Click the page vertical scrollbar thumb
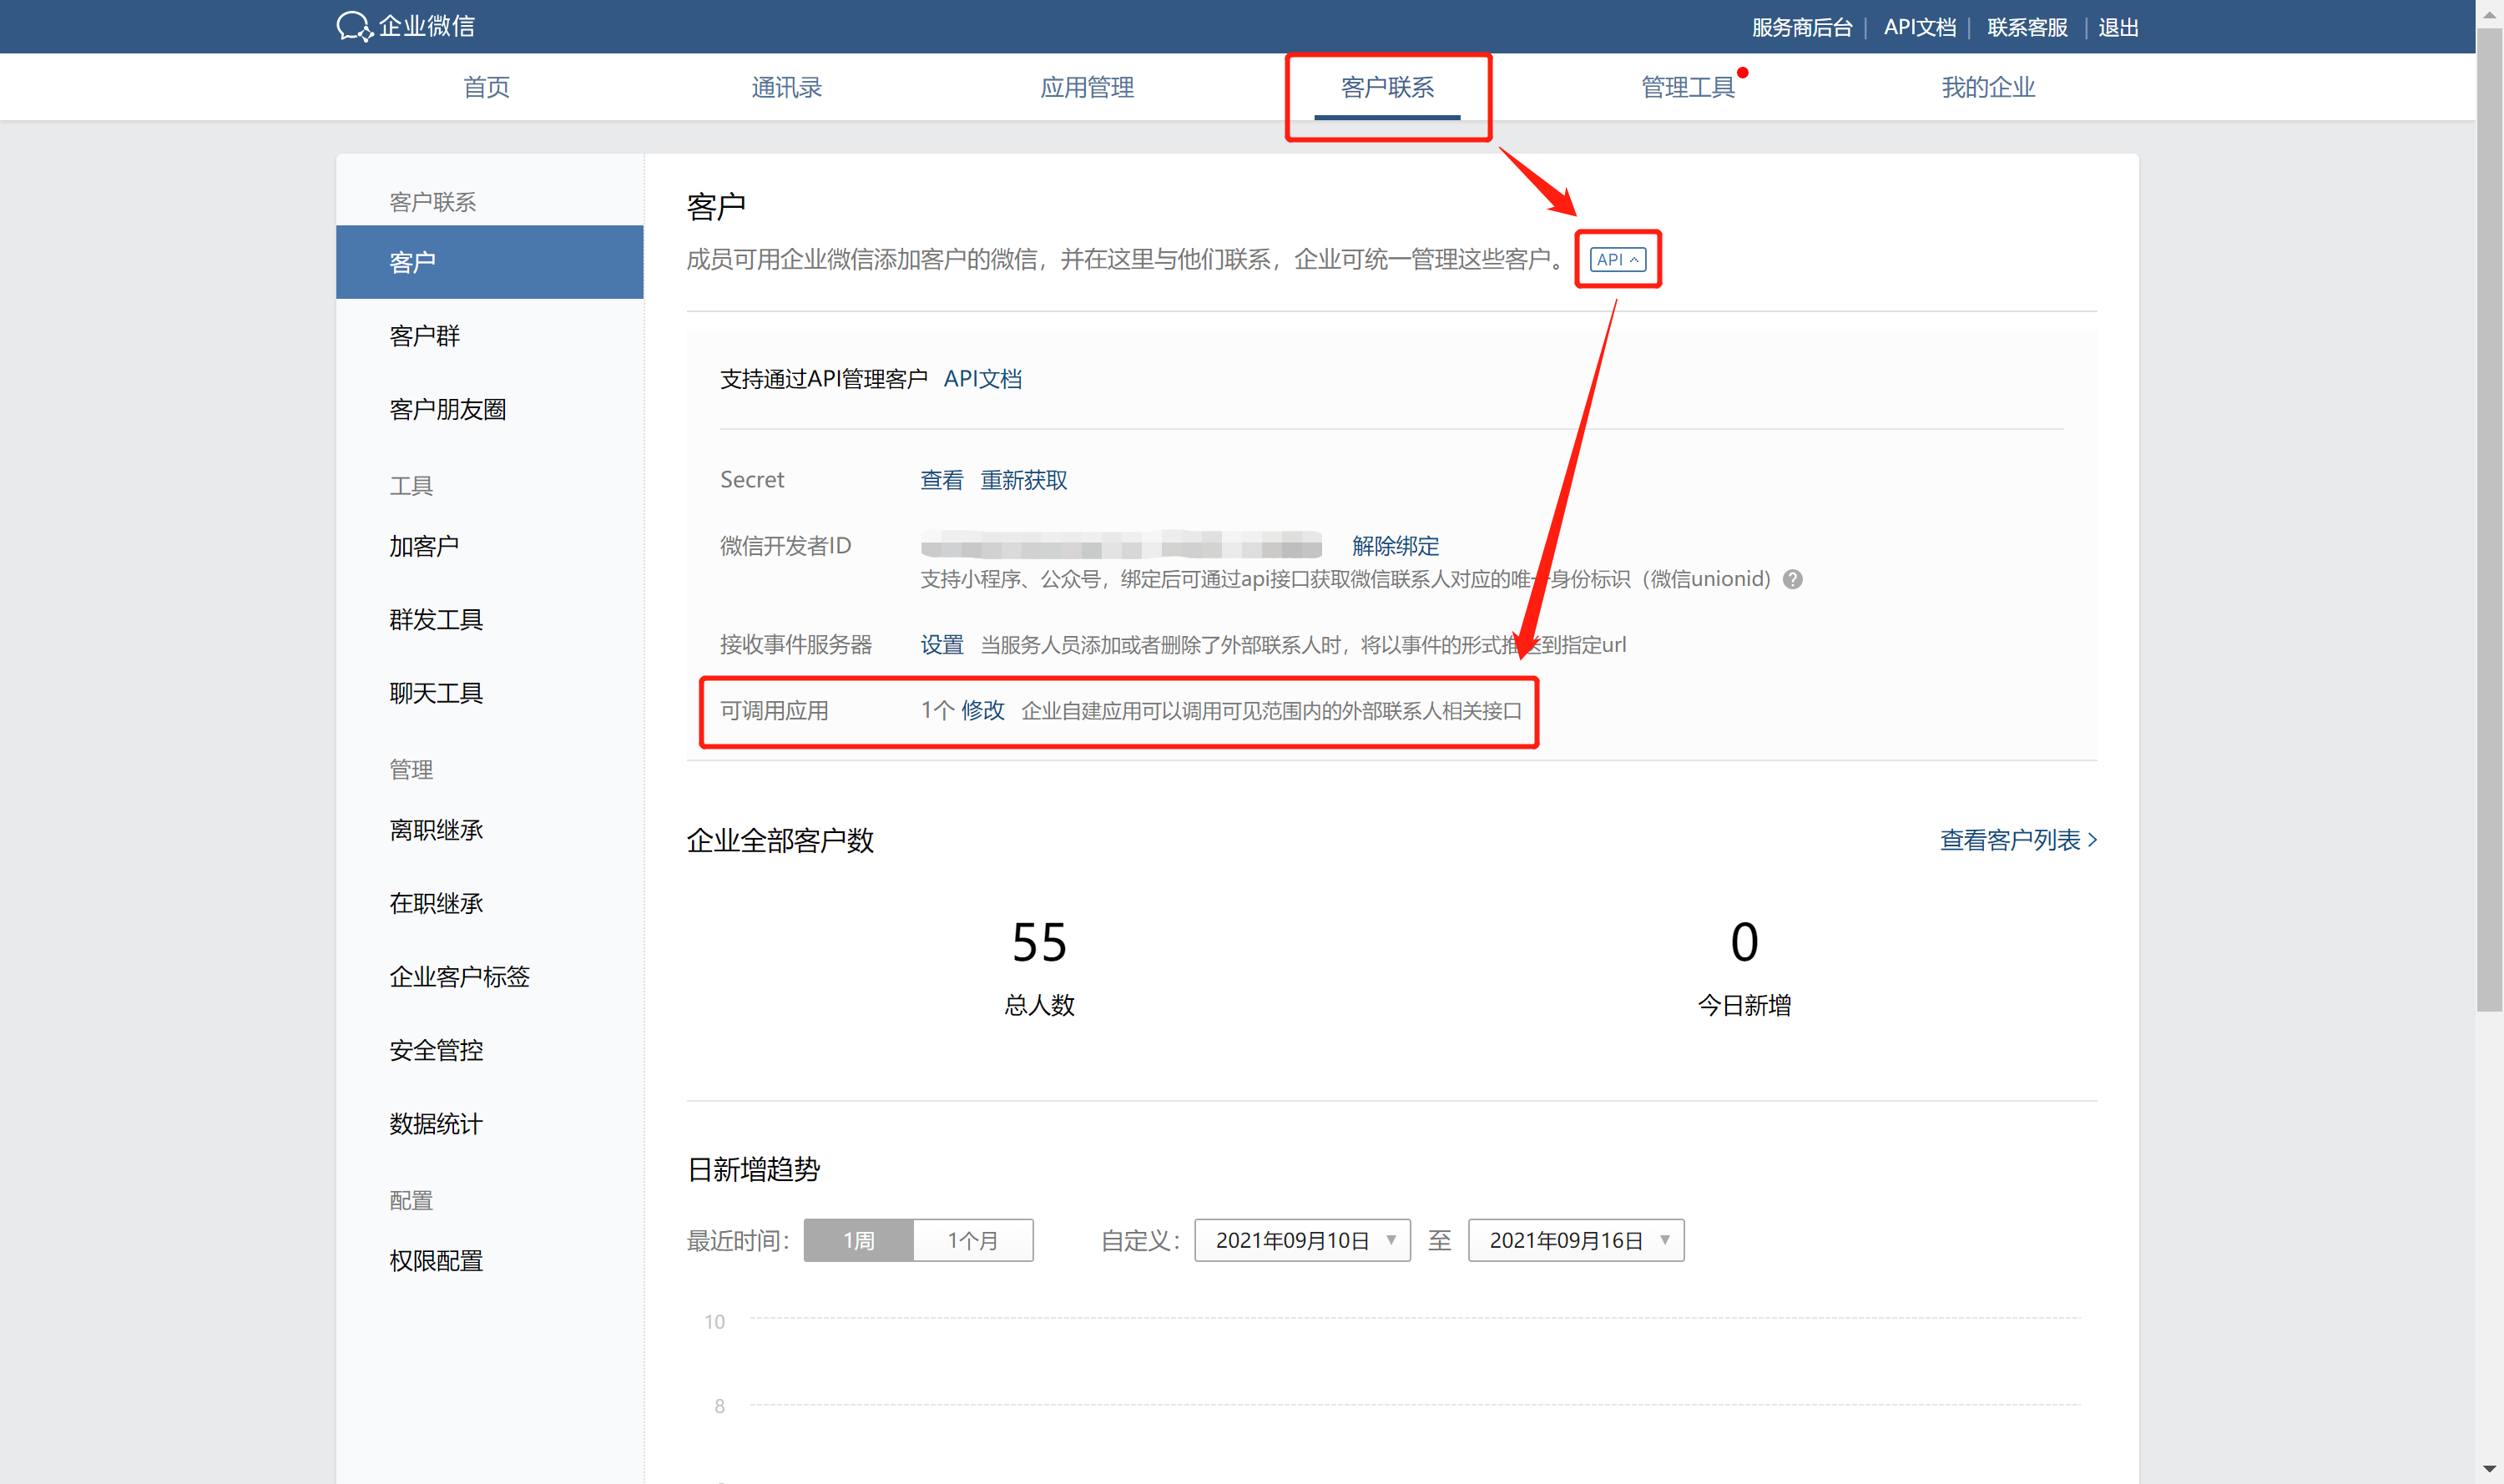The image size is (2504, 1484). coord(2489,520)
